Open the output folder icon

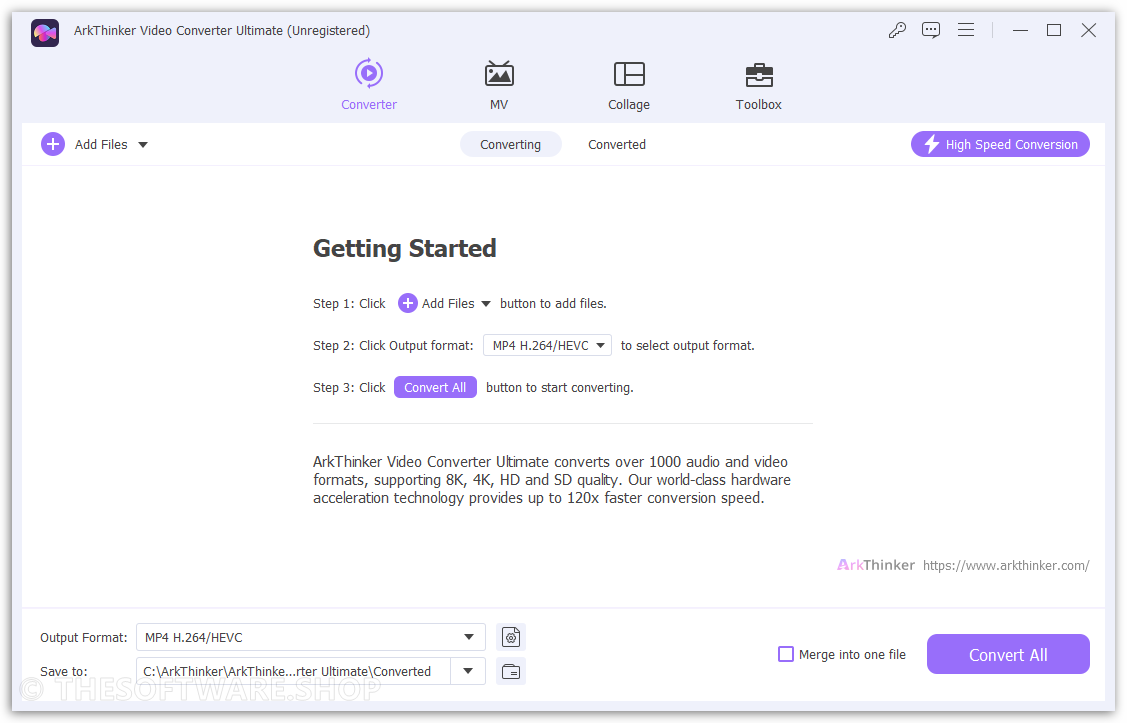click(x=511, y=671)
